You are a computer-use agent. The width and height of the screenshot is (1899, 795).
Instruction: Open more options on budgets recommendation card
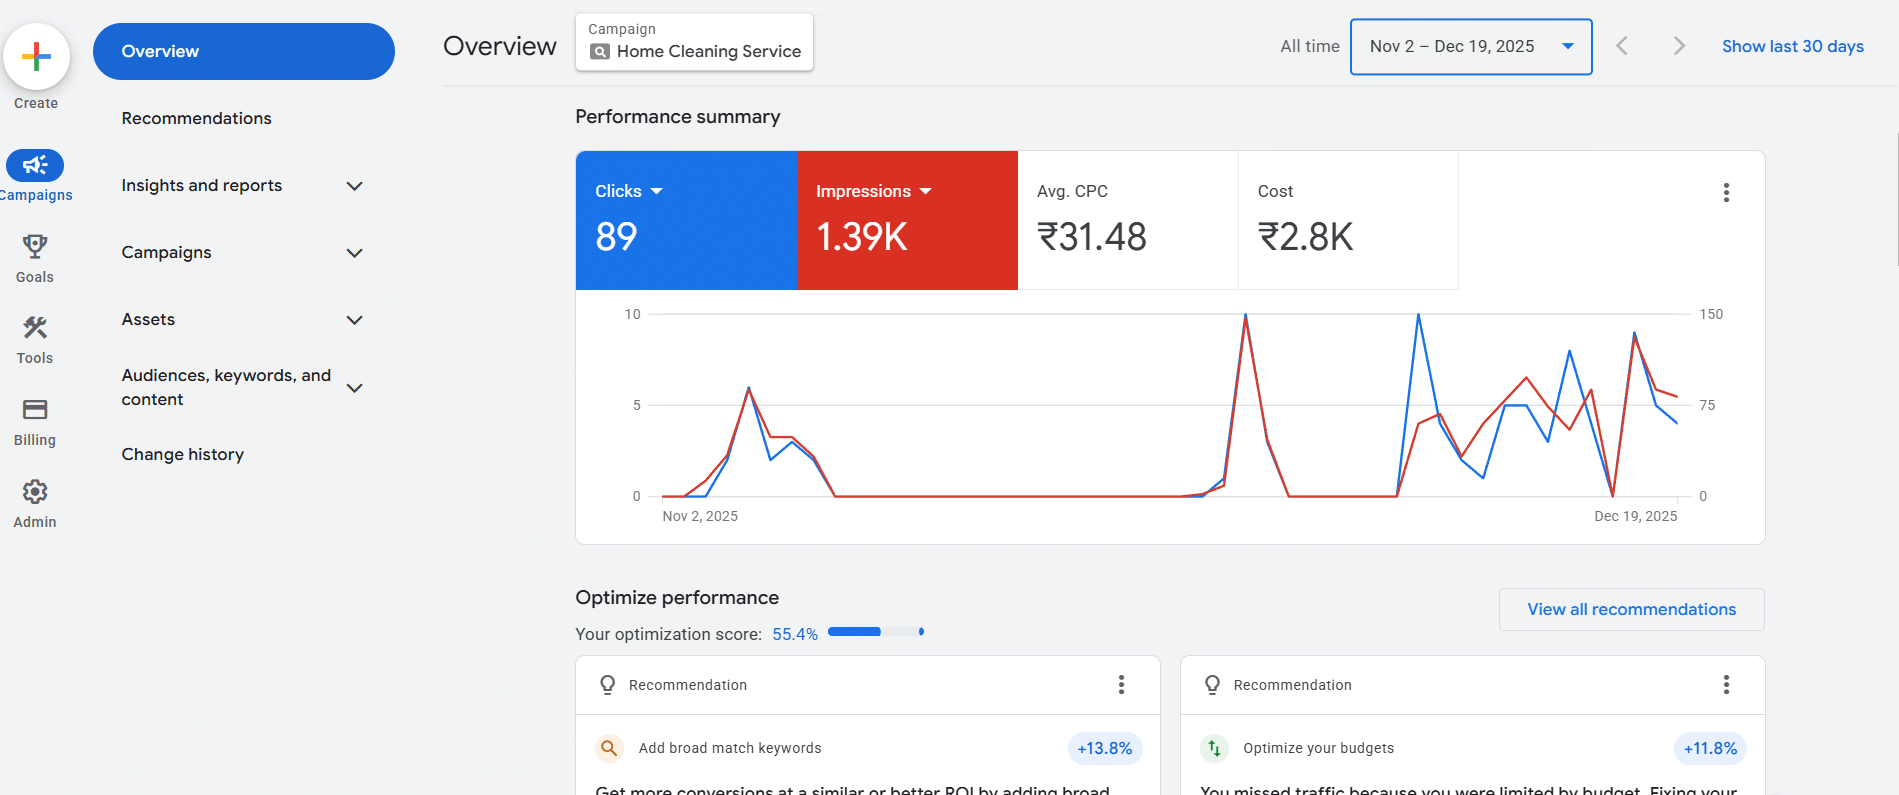point(1726,685)
